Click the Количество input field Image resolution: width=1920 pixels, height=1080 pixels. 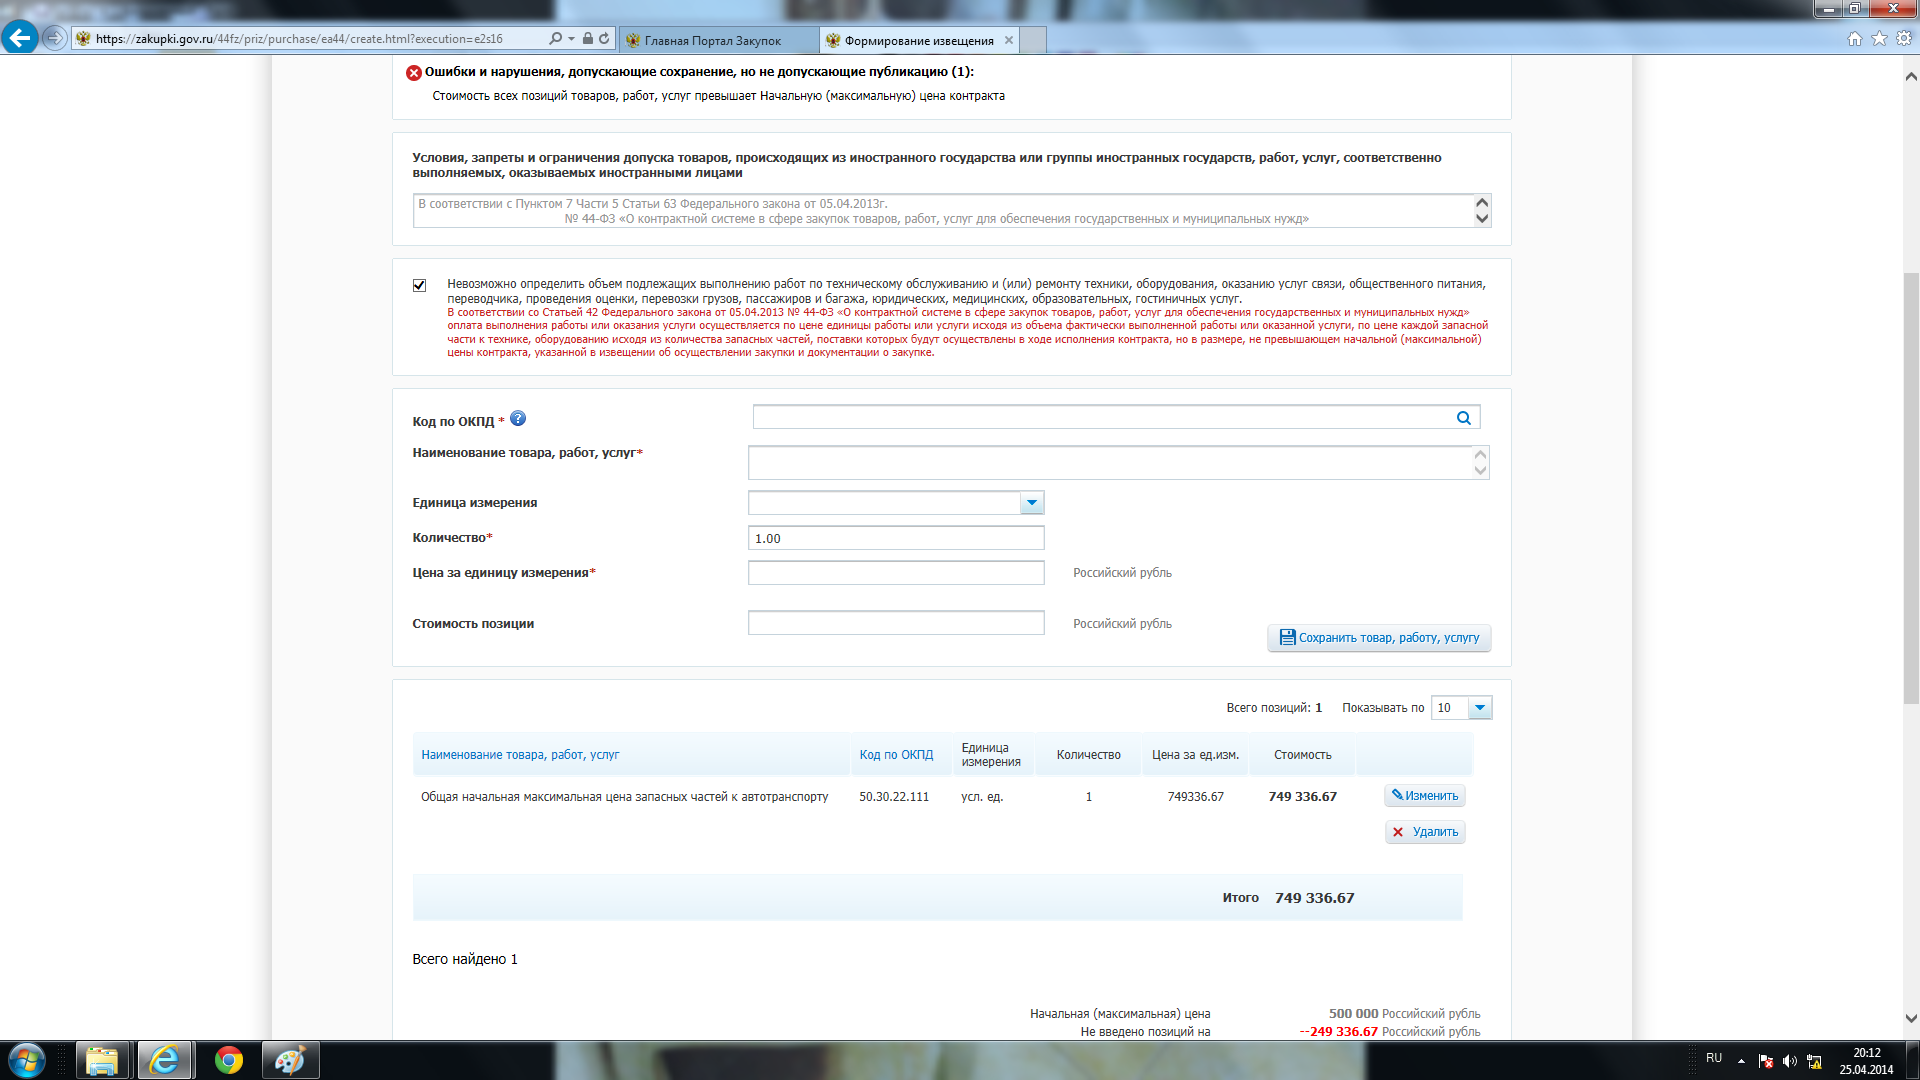coord(895,538)
